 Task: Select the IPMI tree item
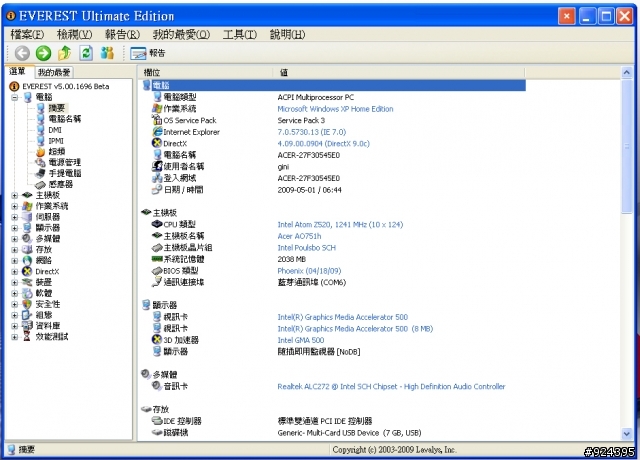tap(56, 141)
